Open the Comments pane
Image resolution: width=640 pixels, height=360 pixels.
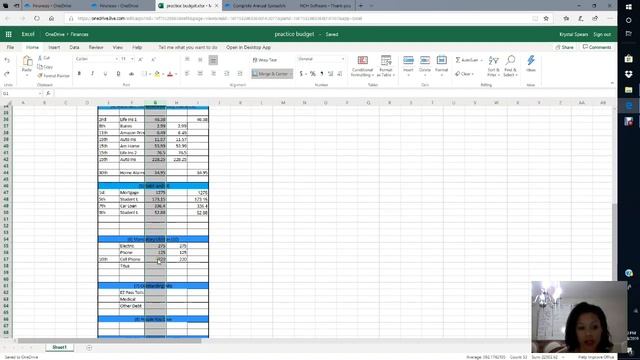(x=597, y=47)
